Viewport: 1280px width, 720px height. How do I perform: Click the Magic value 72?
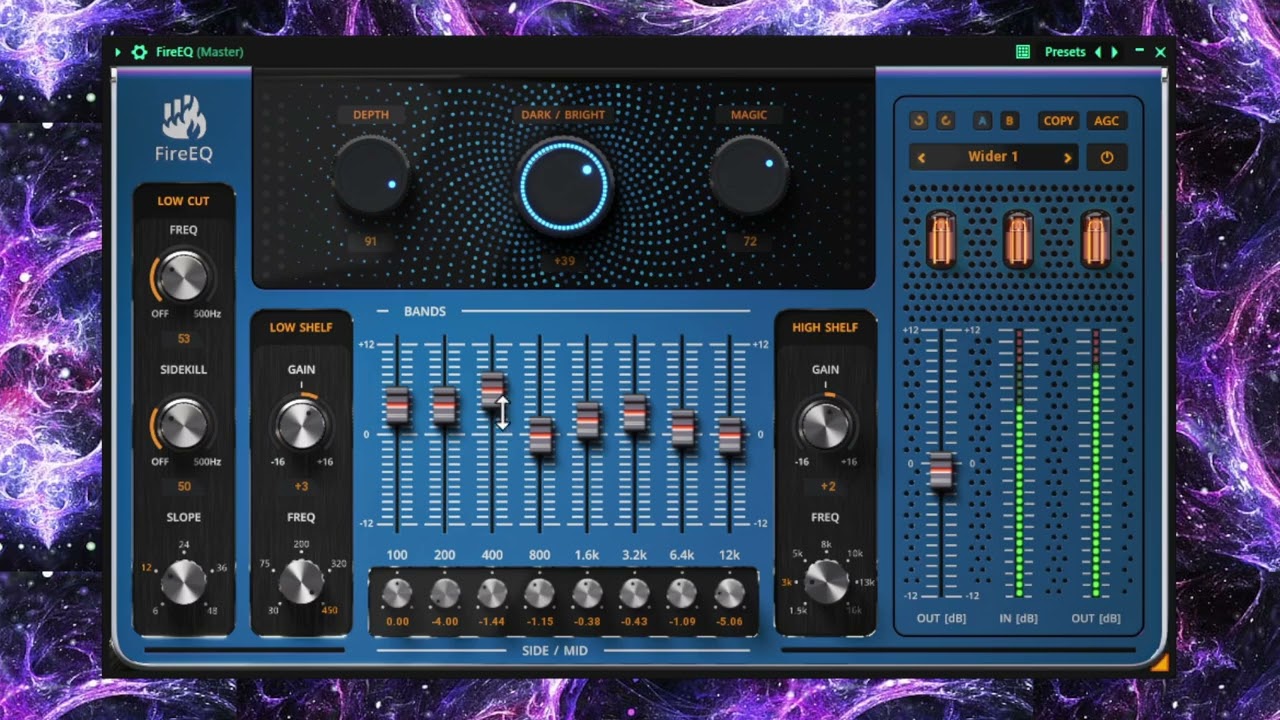[749, 242]
